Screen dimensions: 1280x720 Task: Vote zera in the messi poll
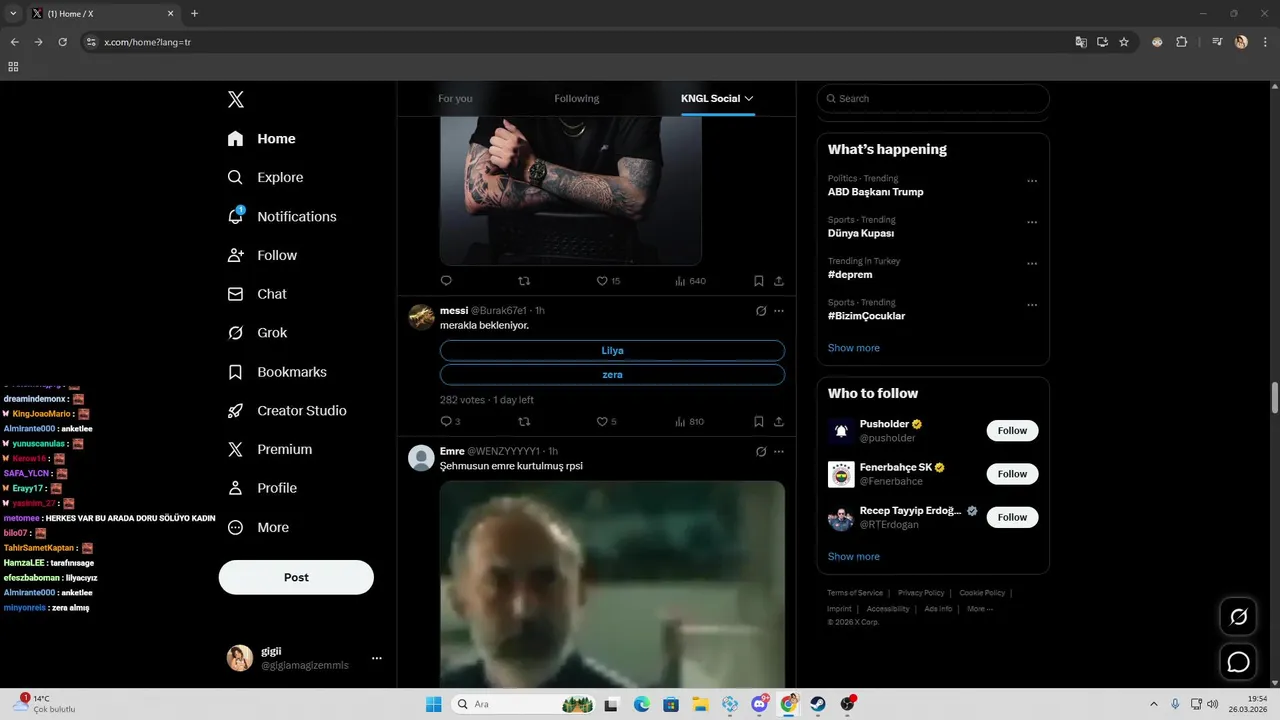(612, 375)
